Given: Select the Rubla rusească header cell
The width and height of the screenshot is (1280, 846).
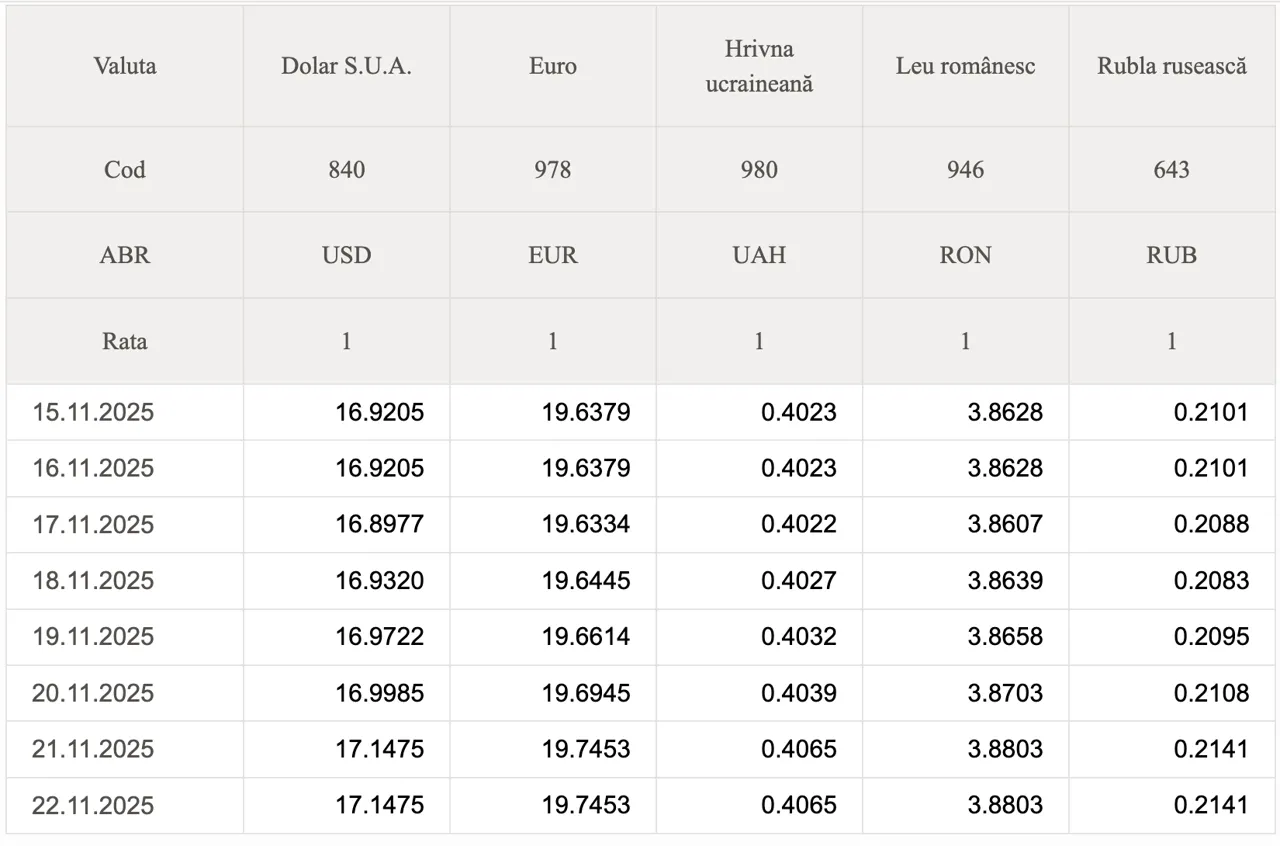Looking at the screenshot, I should [1172, 66].
